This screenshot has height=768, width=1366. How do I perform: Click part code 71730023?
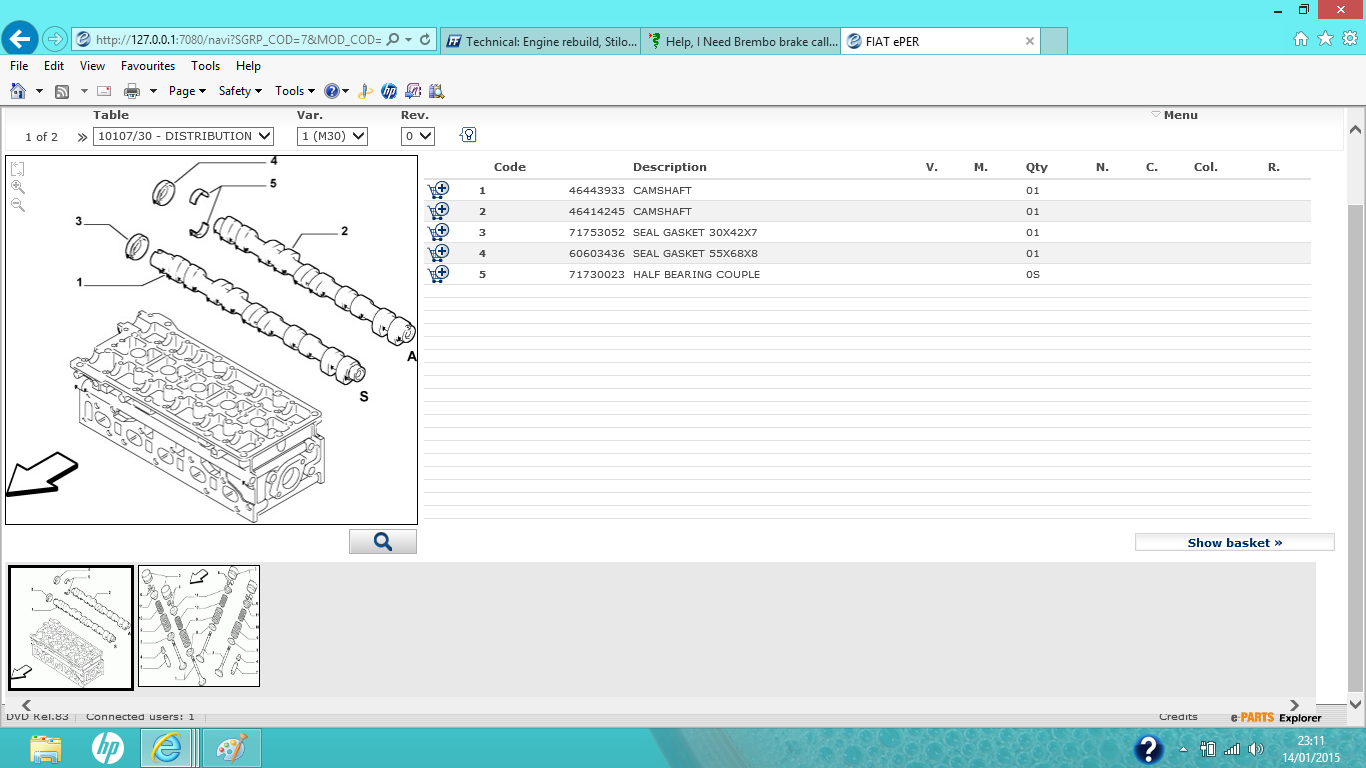(597, 274)
